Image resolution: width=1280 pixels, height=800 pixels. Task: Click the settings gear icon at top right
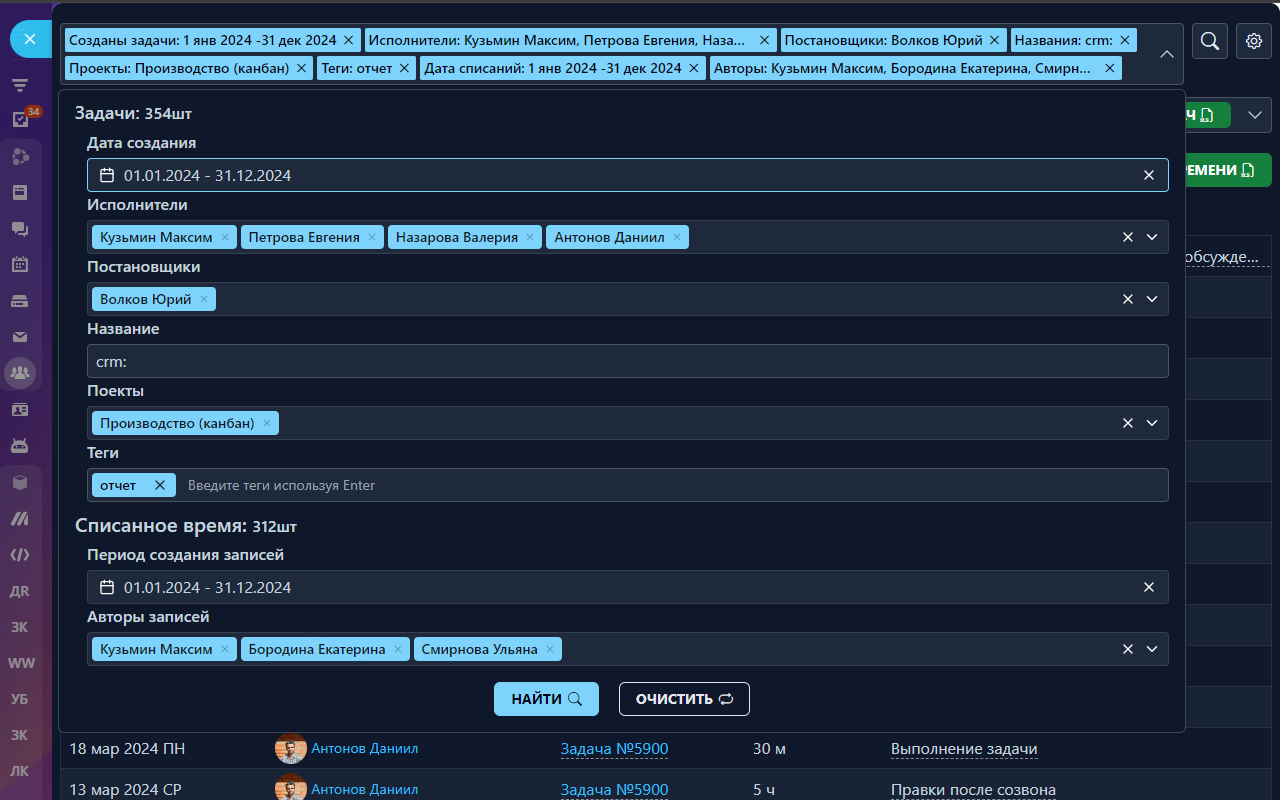1254,41
